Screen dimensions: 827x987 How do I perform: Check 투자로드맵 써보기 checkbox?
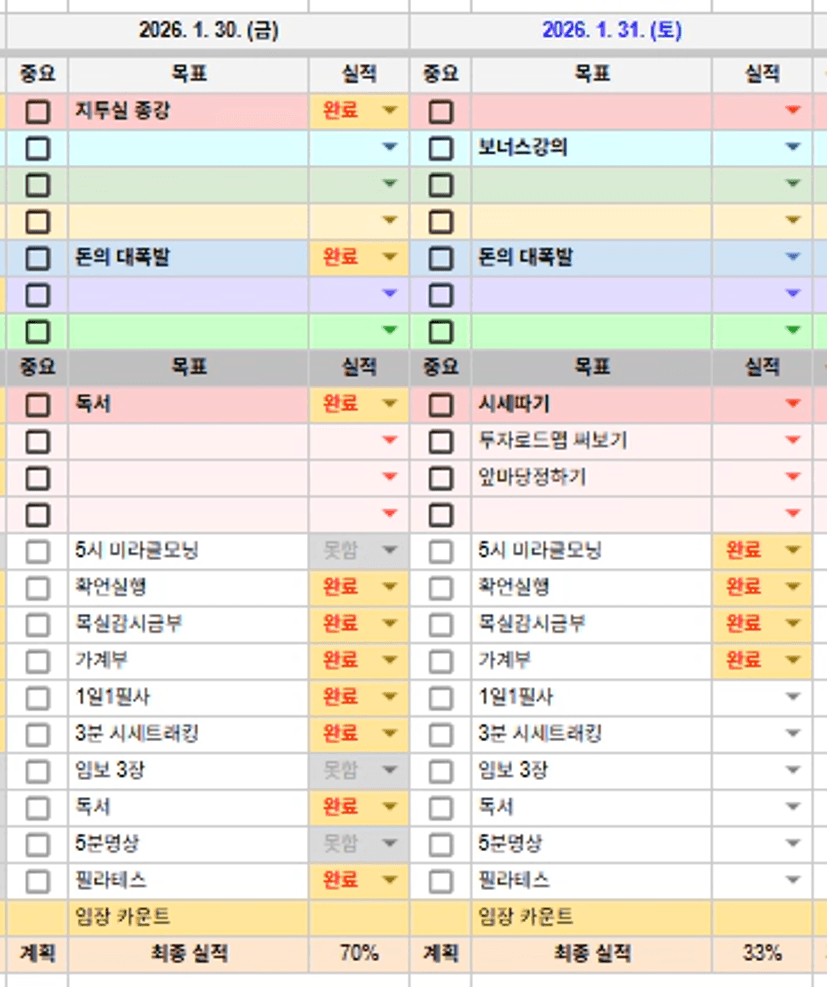coord(440,442)
